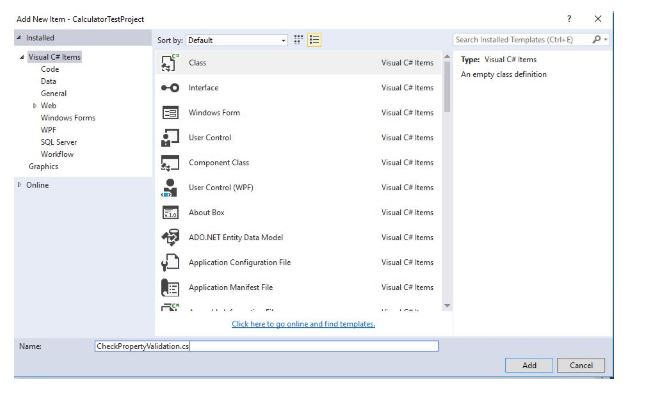Choose the Windows Form template icon
The height and width of the screenshot is (401, 649).
(x=169, y=113)
